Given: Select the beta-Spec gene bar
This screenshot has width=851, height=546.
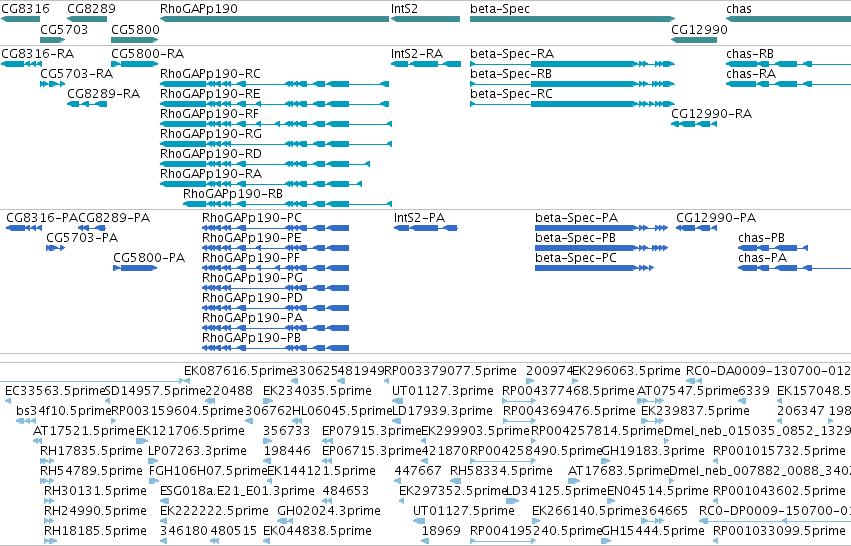Looking at the screenshot, I should point(573,19).
